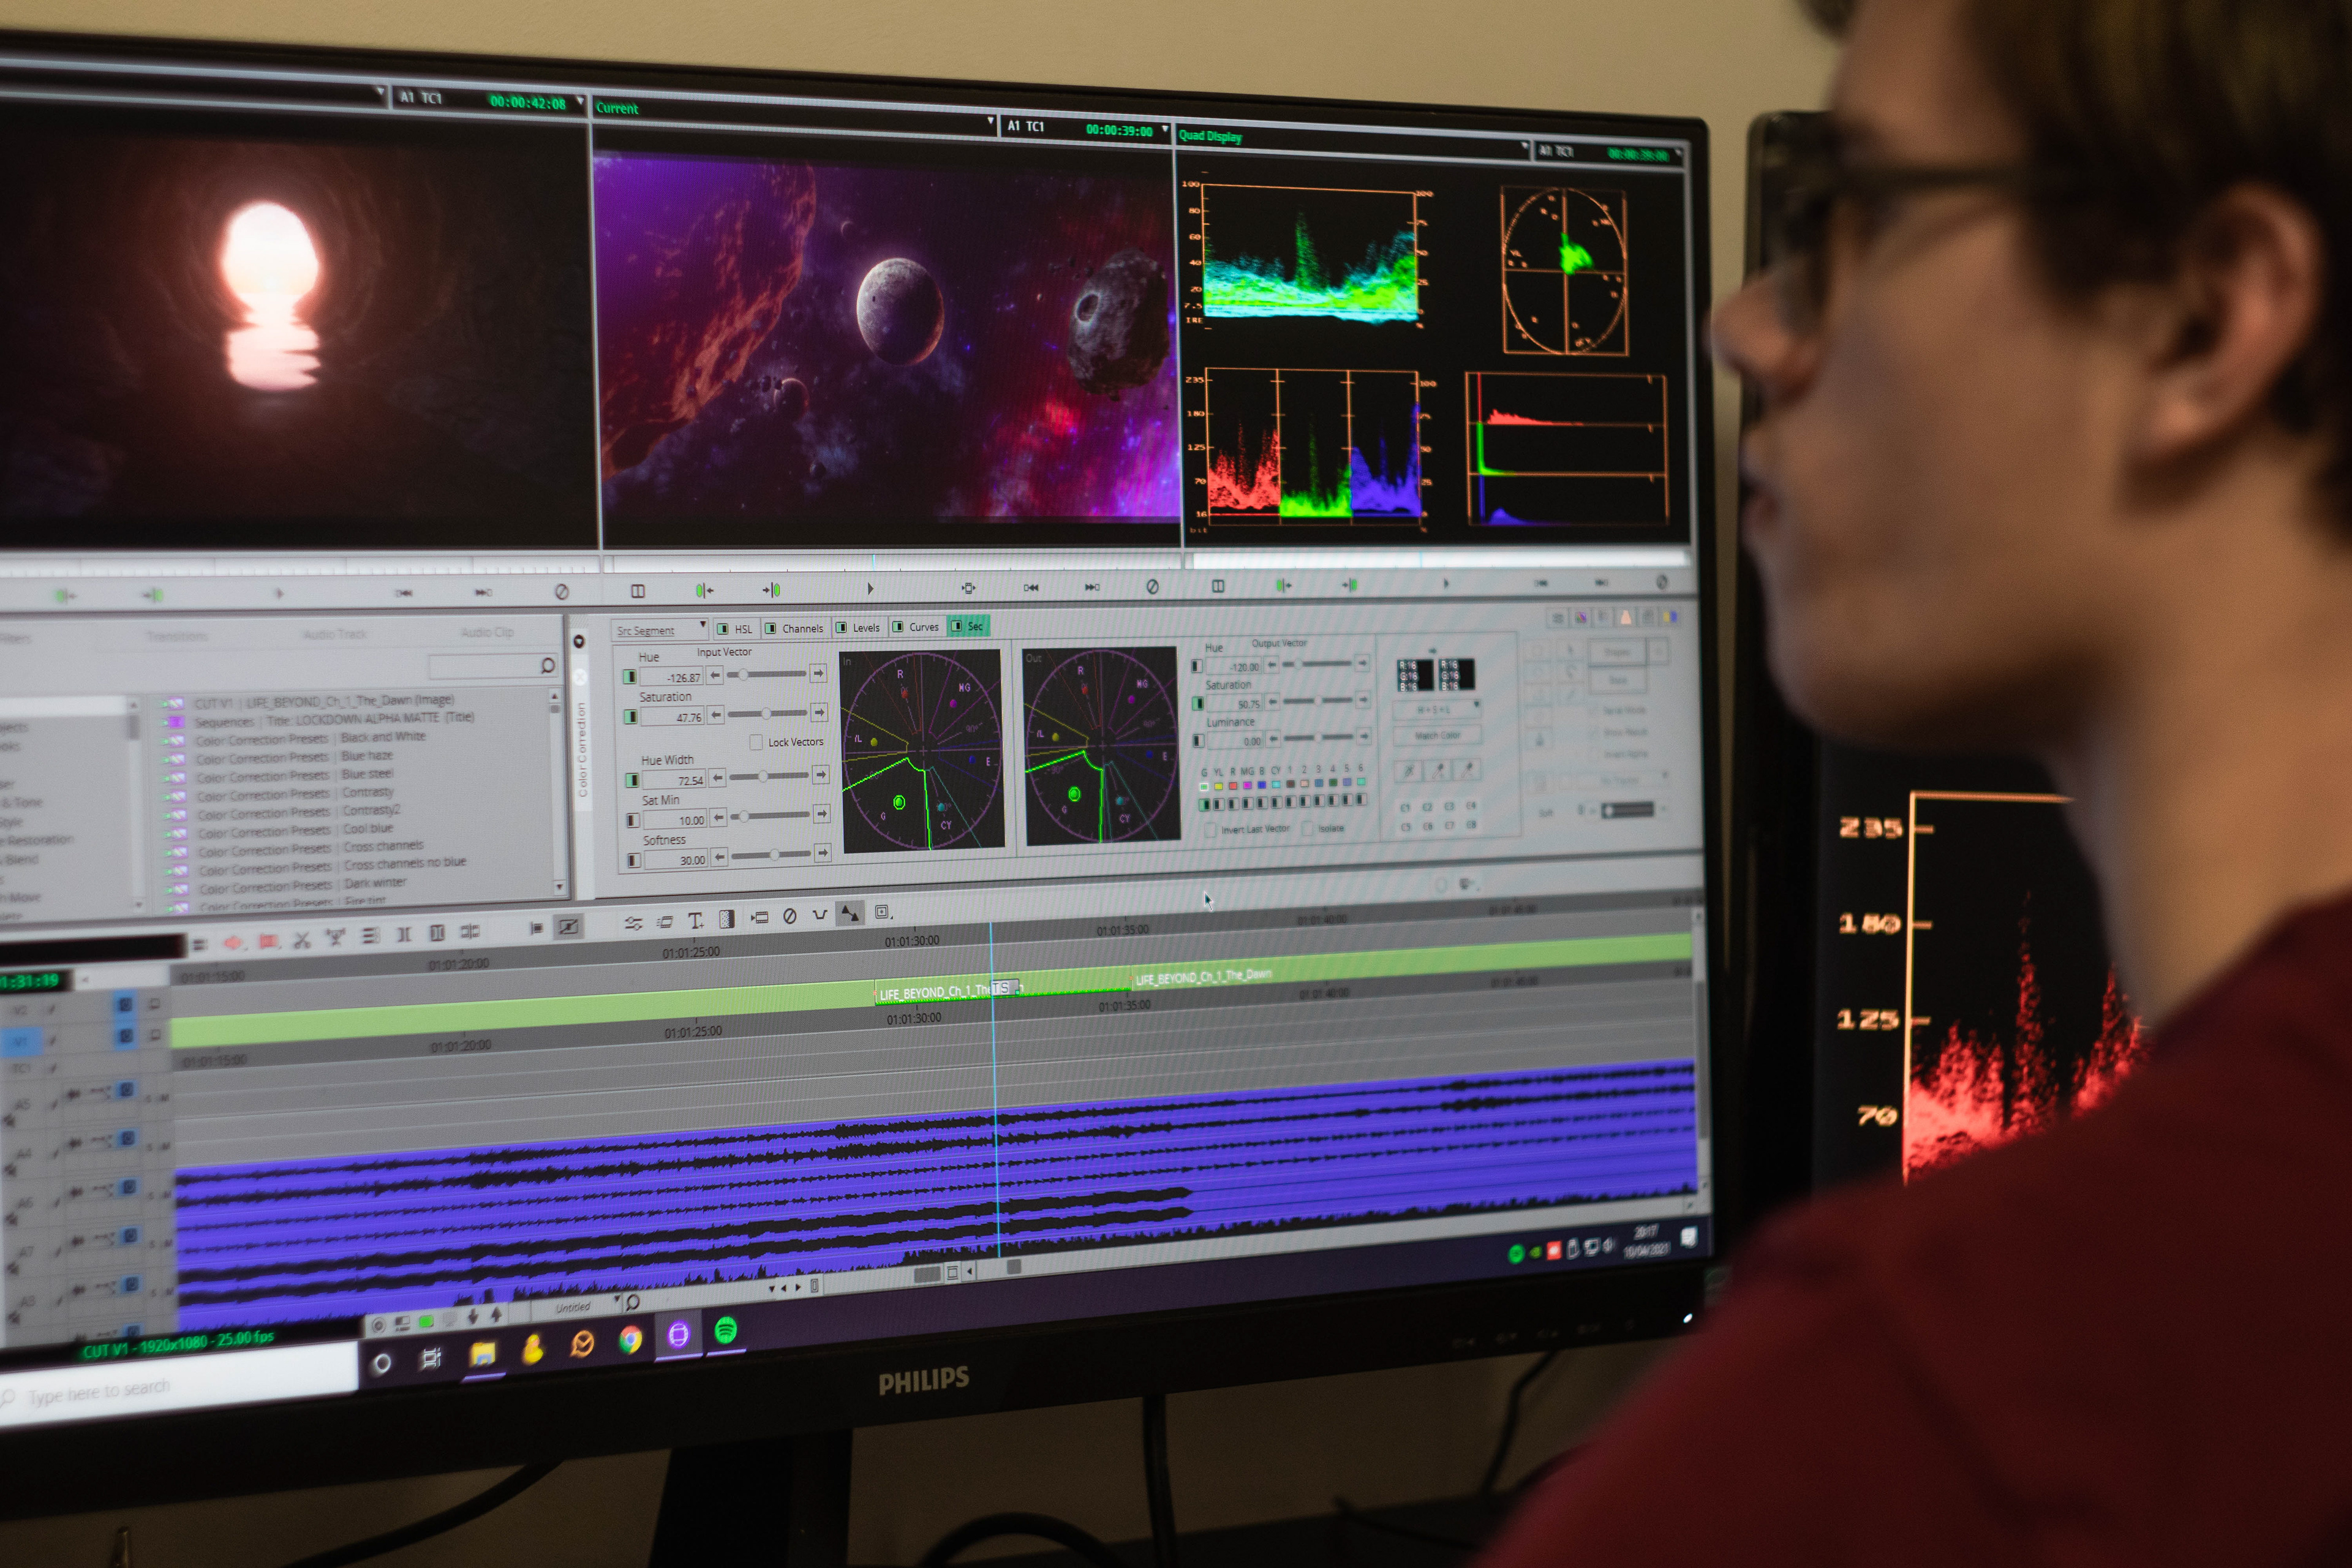Click the Play Loop icon under the Current monitor
This screenshot has width=2352, height=1568.
968,587
